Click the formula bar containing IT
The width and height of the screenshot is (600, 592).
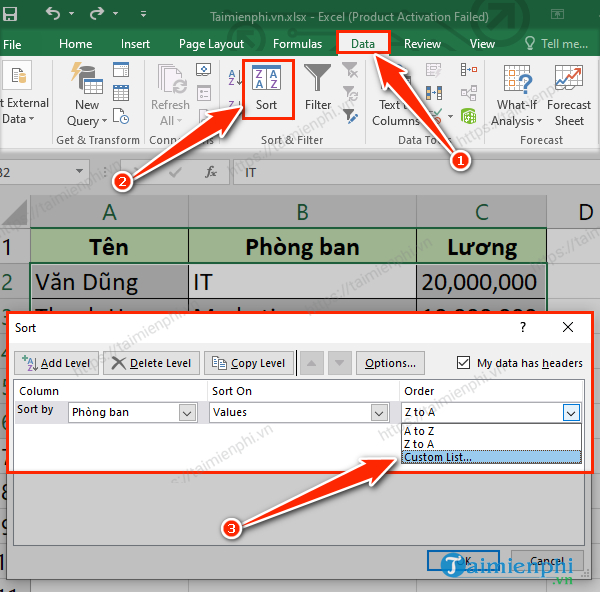pyautogui.click(x=416, y=172)
